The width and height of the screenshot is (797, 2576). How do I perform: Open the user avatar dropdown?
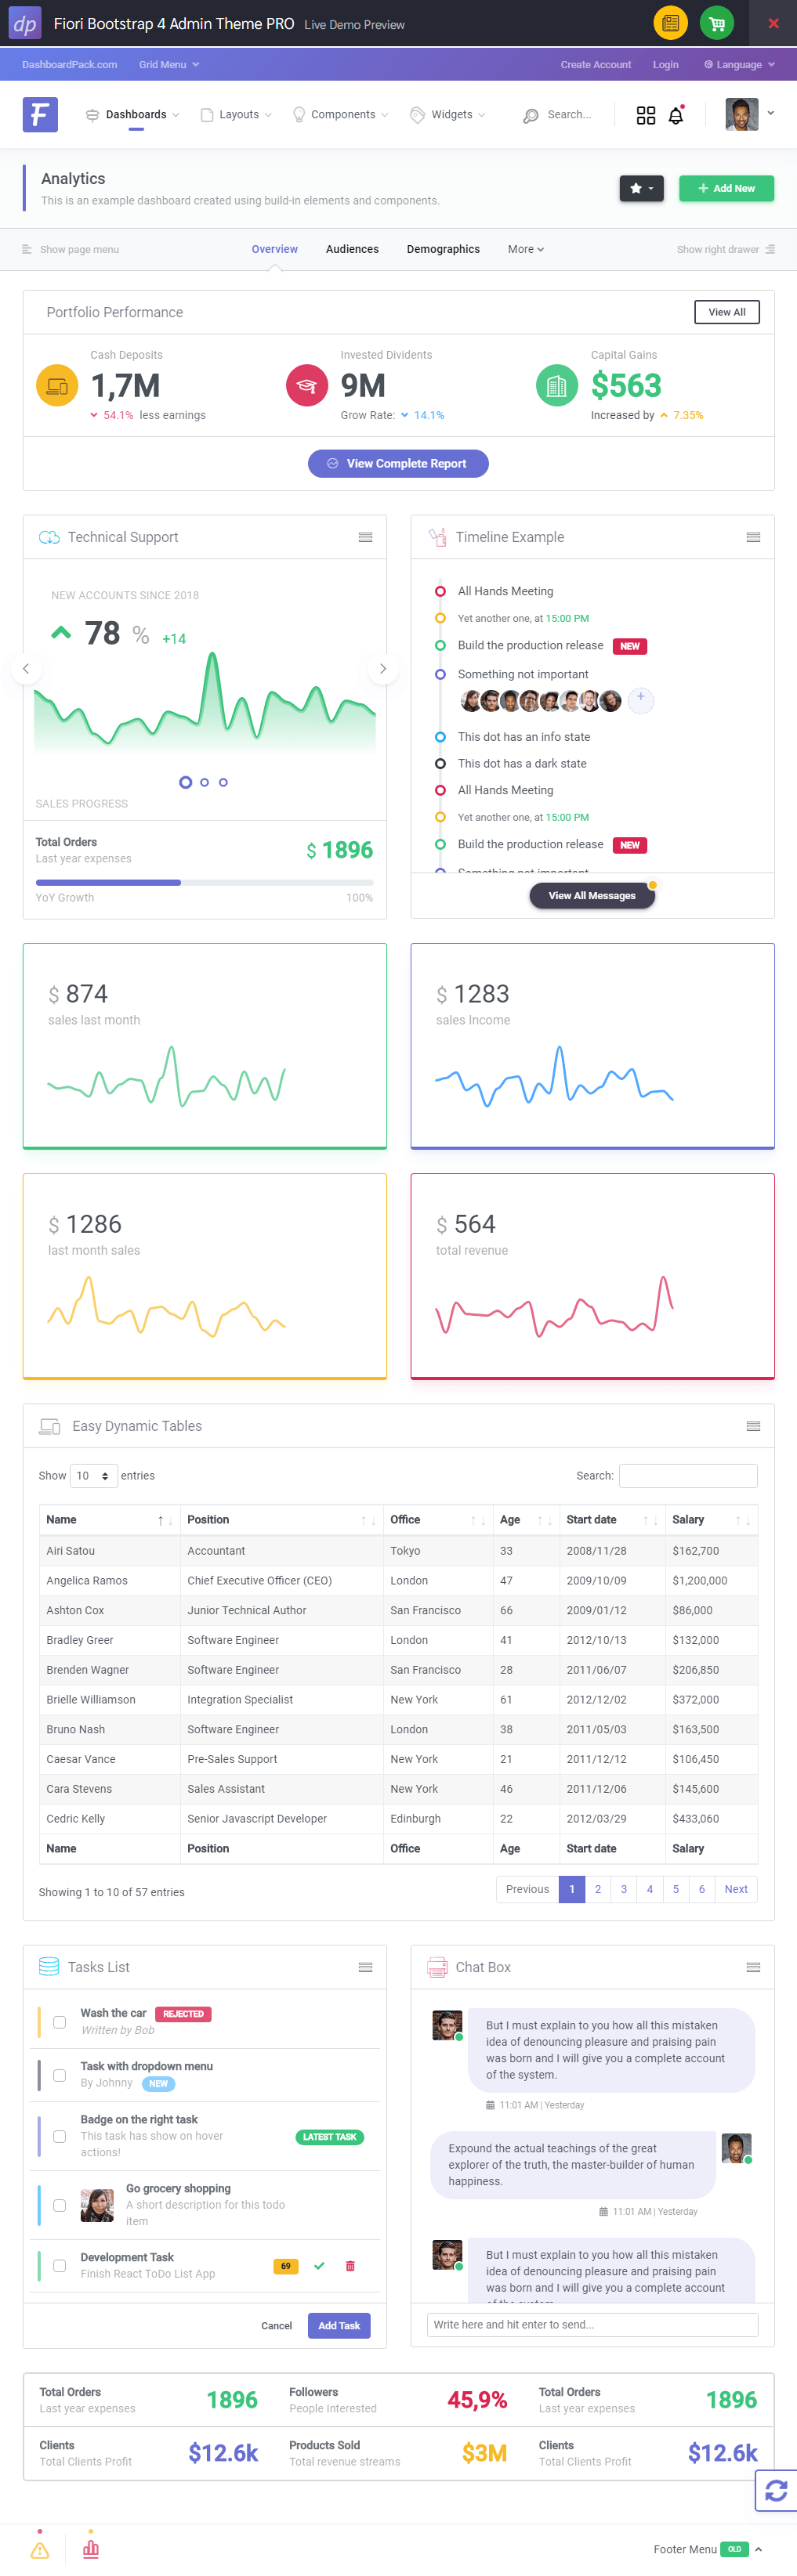(x=750, y=114)
